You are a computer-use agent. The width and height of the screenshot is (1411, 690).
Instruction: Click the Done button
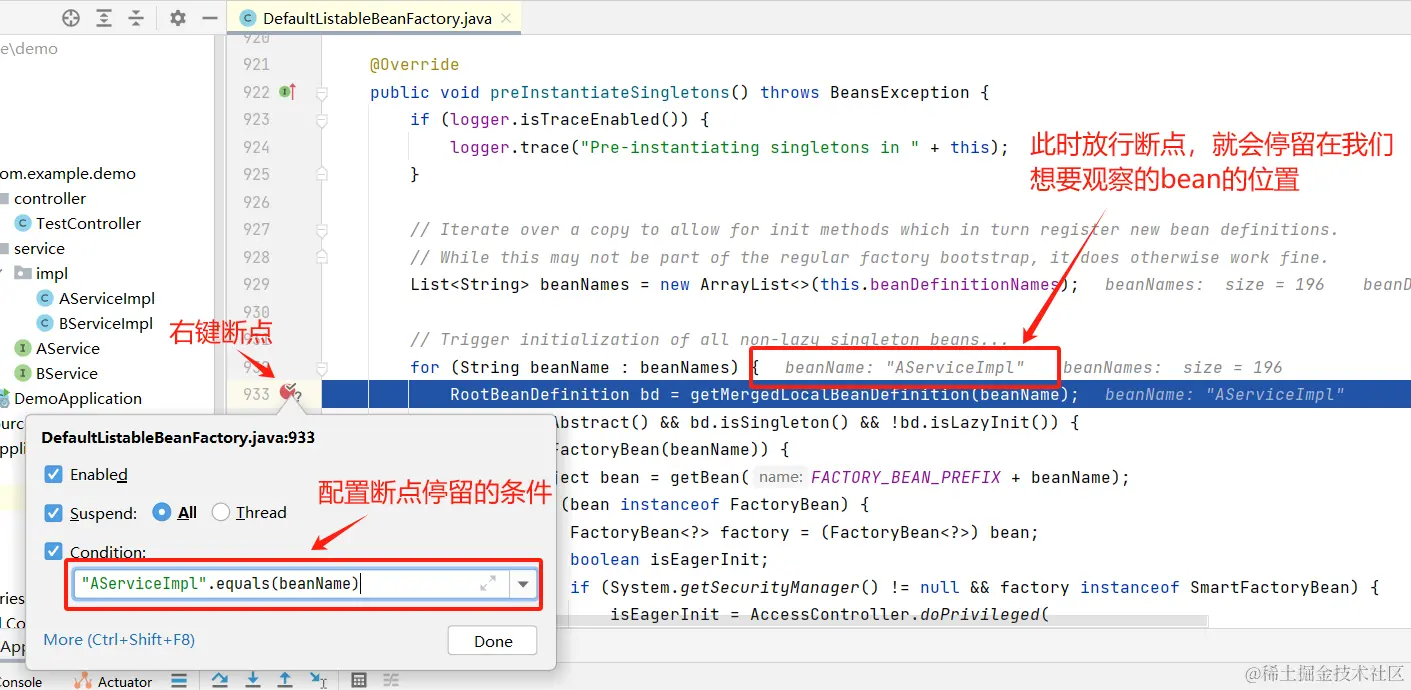pos(491,640)
